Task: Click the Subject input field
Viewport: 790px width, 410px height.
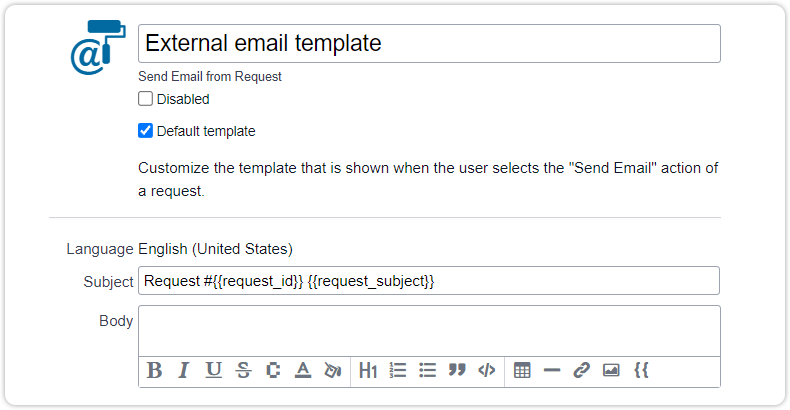Action: pyautogui.click(x=429, y=281)
